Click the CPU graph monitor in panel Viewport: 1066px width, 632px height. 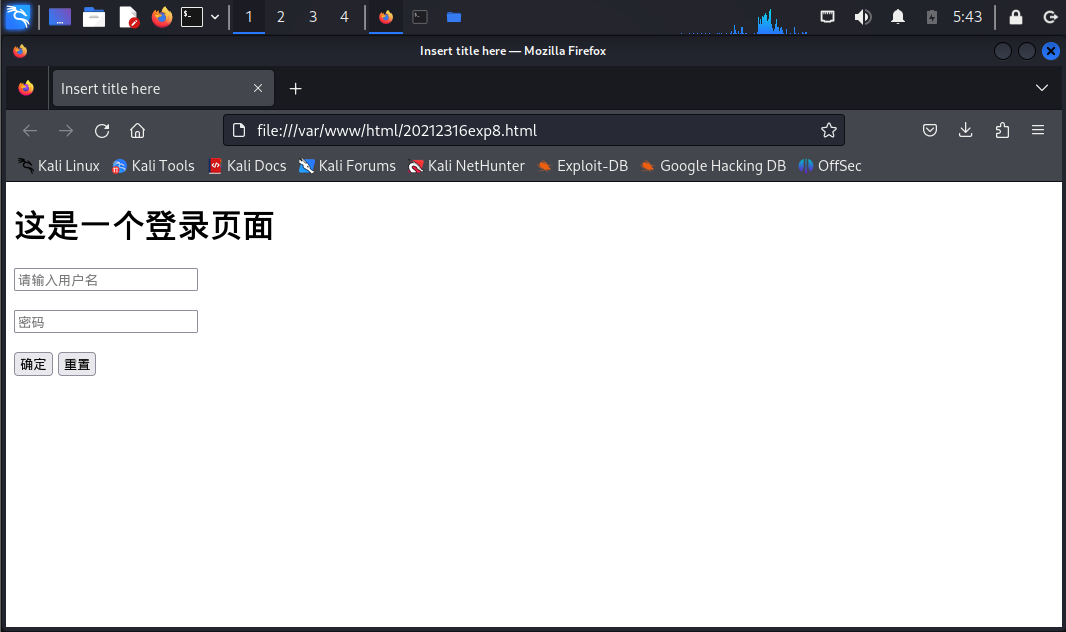pyautogui.click(x=744, y=19)
